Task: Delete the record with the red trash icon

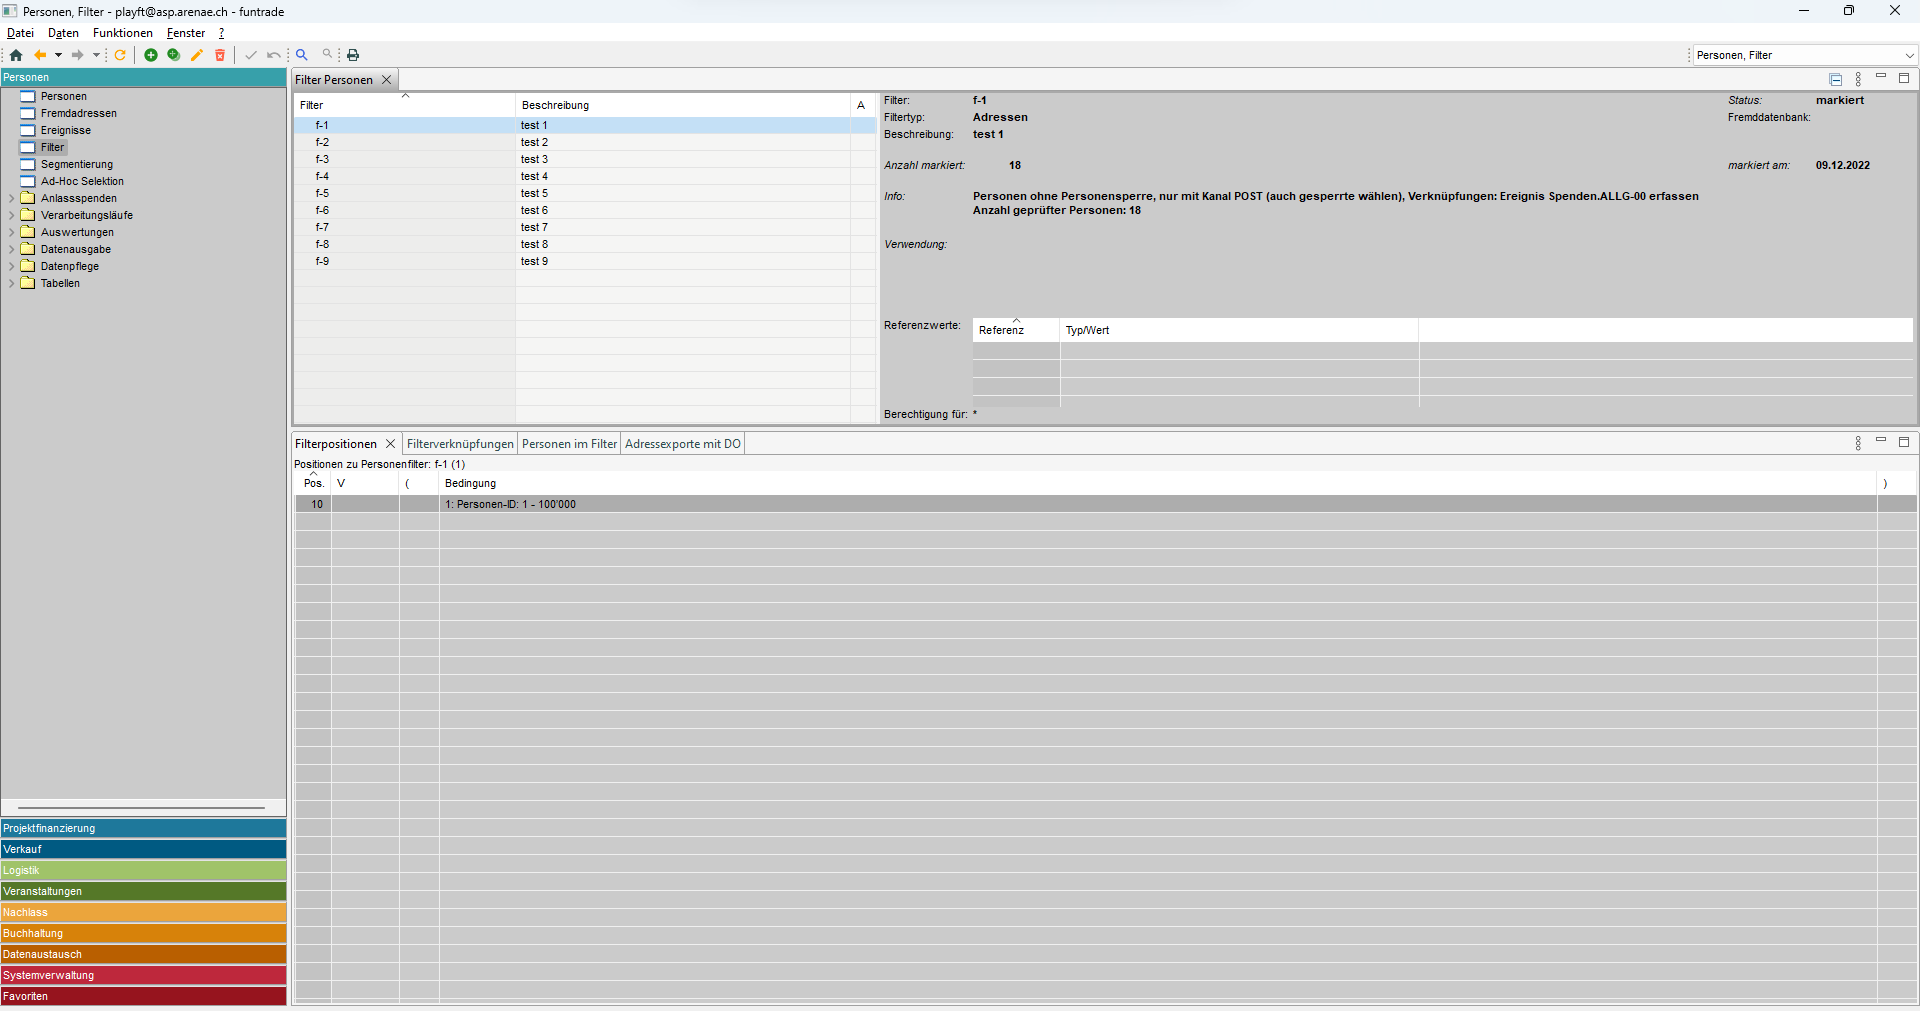Action: point(220,55)
